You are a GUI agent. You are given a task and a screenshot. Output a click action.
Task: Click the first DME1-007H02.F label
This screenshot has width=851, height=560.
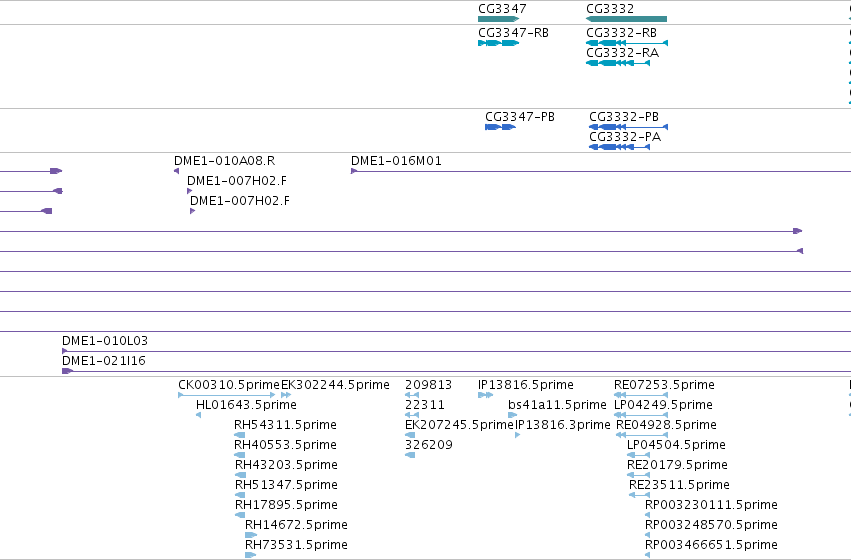[x=237, y=181]
